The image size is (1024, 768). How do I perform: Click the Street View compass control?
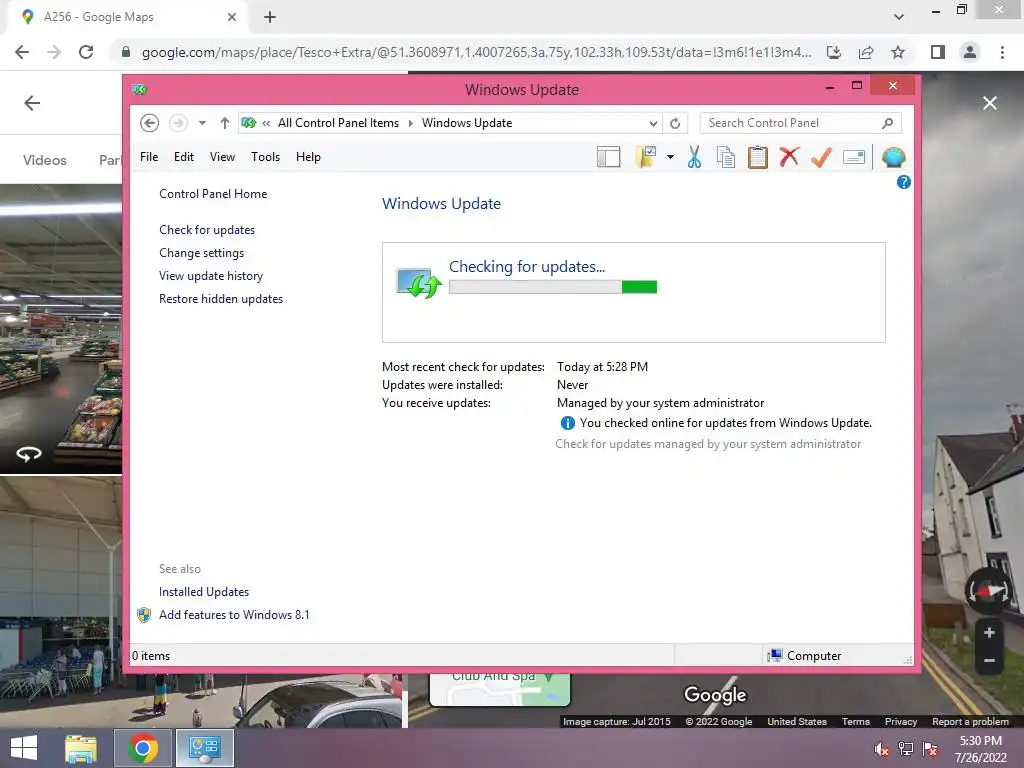989,592
